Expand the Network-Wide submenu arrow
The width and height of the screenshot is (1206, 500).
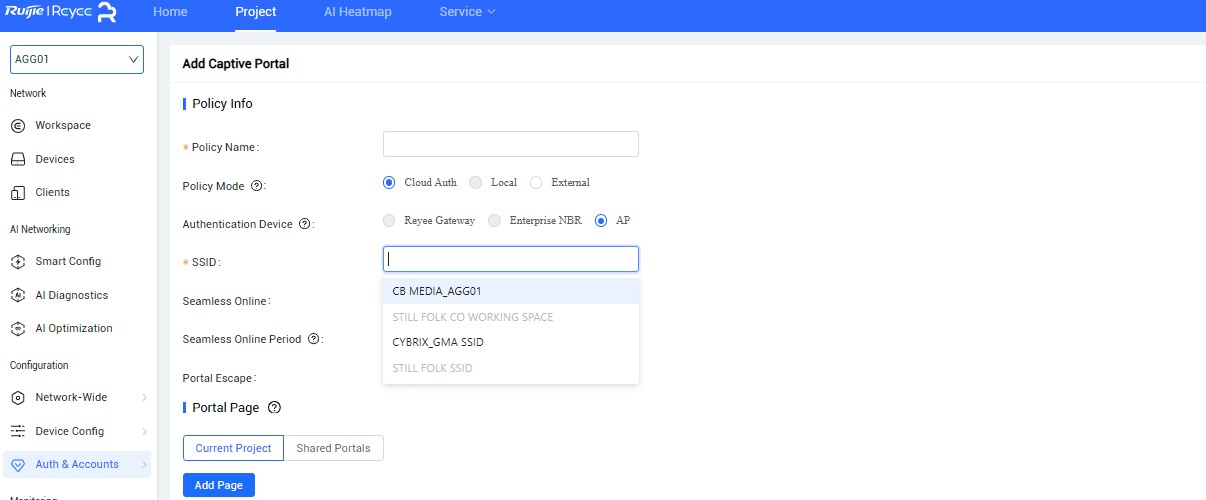[144, 397]
